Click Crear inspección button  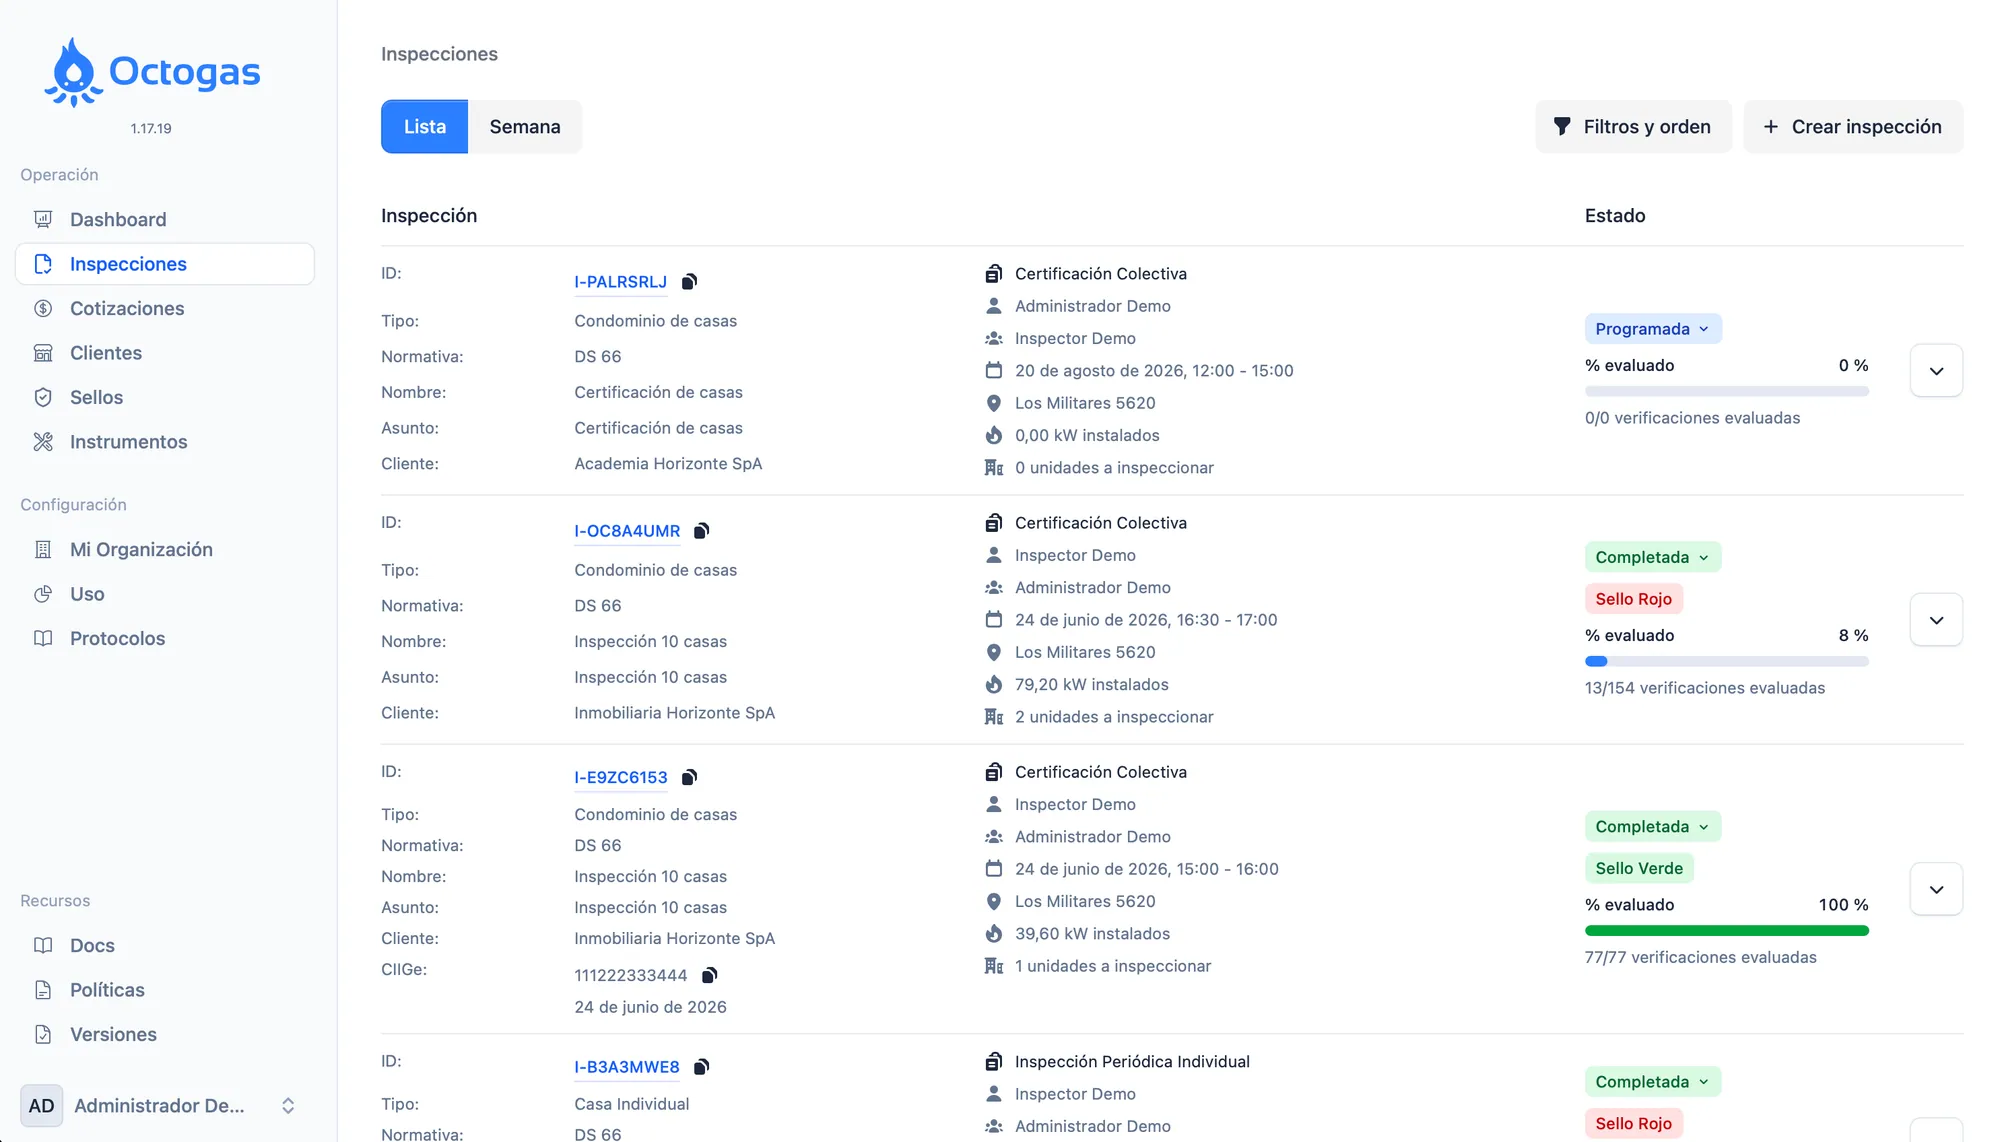tap(1853, 127)
